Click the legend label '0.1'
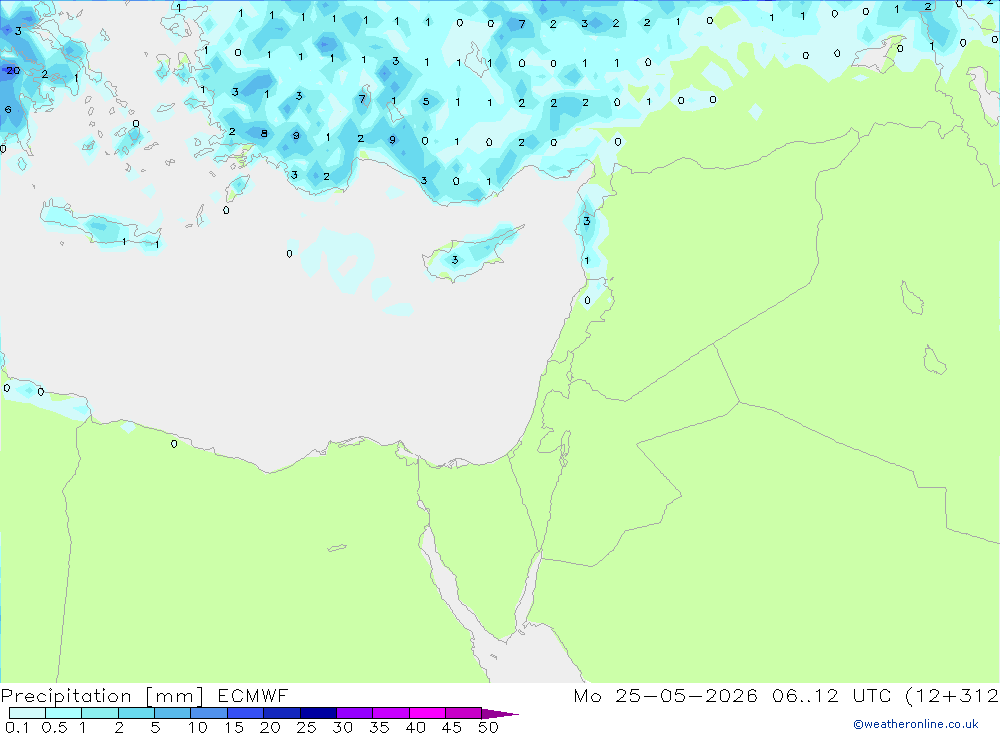 (17, 727)
